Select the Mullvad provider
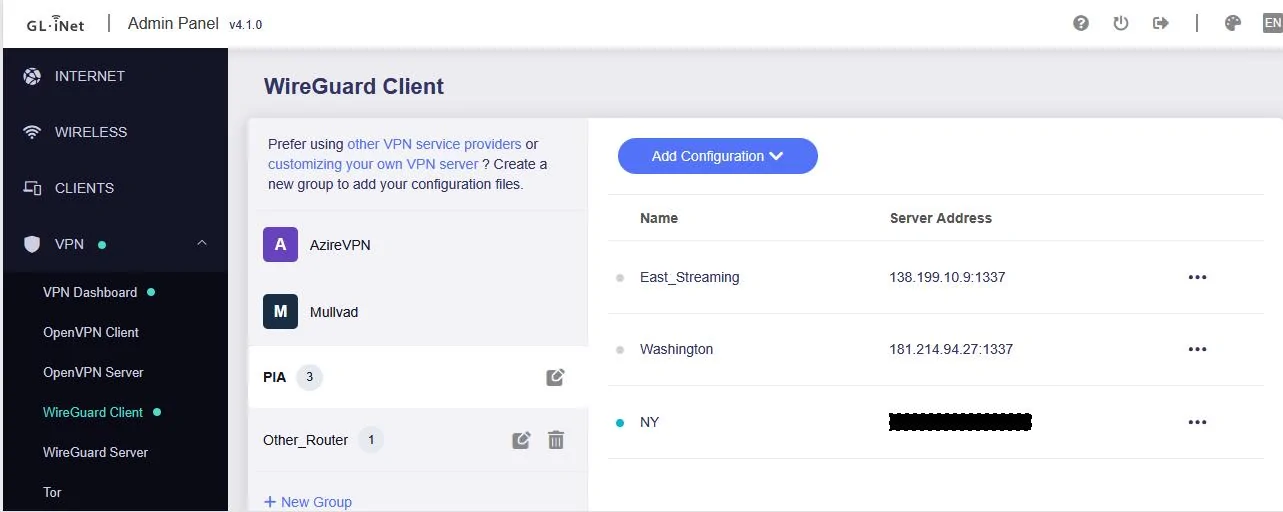The width and height of the screenshot is (1283, 512). click(334, 312)
